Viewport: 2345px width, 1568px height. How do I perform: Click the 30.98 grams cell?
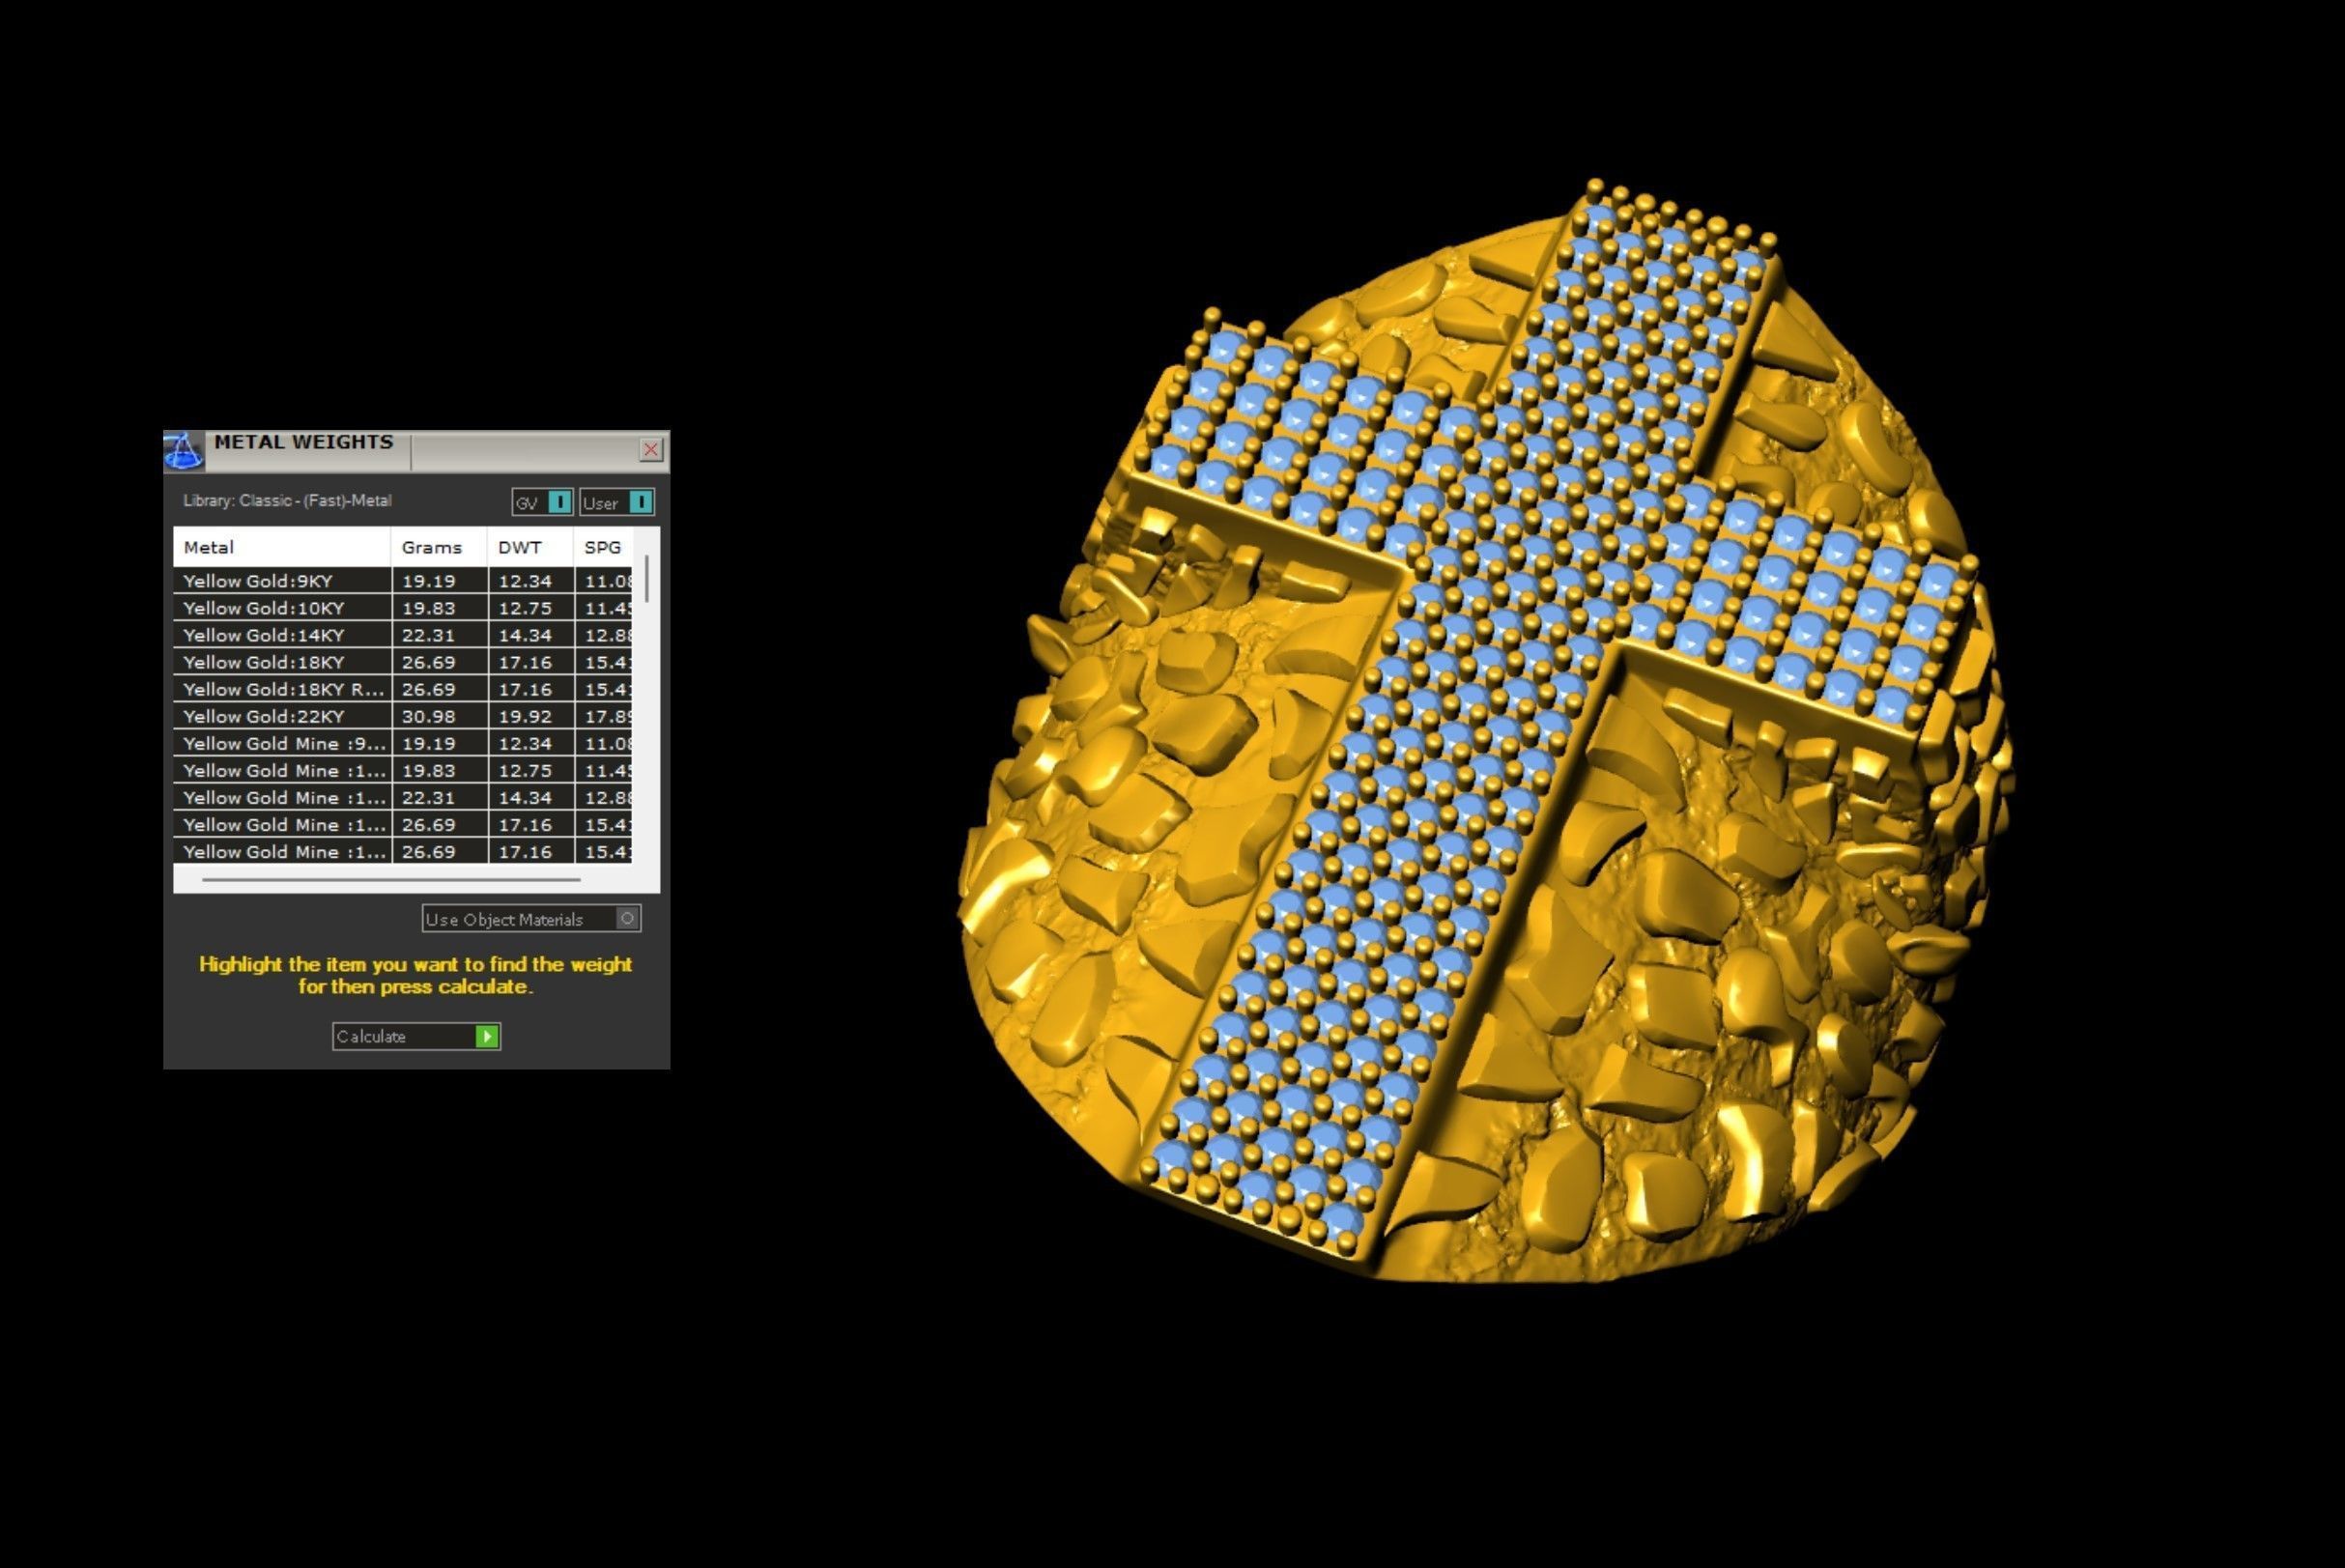pos(439,716)
